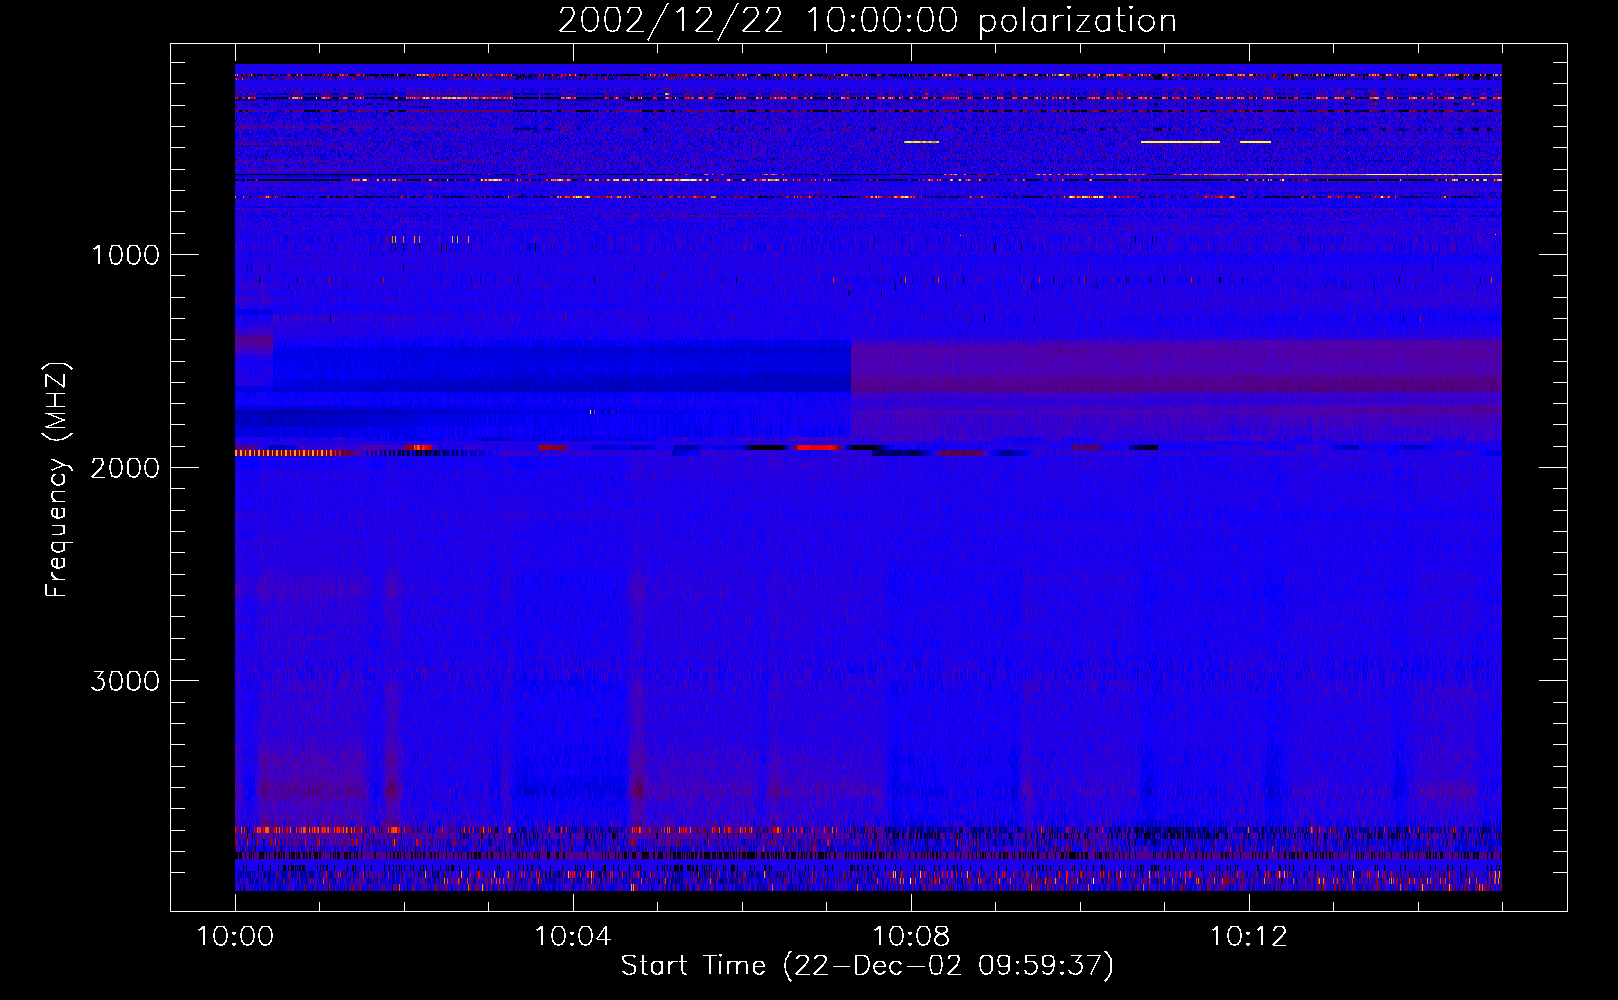Click the 10:04 time tick label

click(573, 937)
